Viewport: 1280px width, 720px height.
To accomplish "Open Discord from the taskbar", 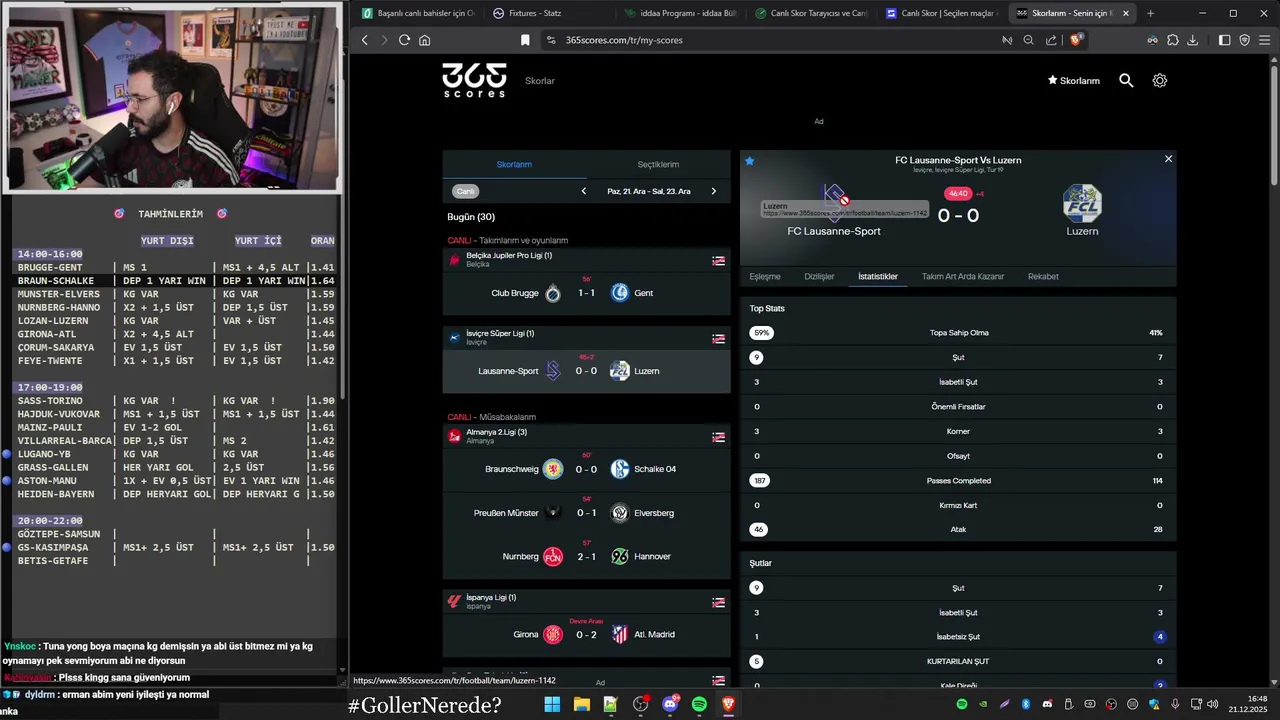I will [x=670, y=704].
